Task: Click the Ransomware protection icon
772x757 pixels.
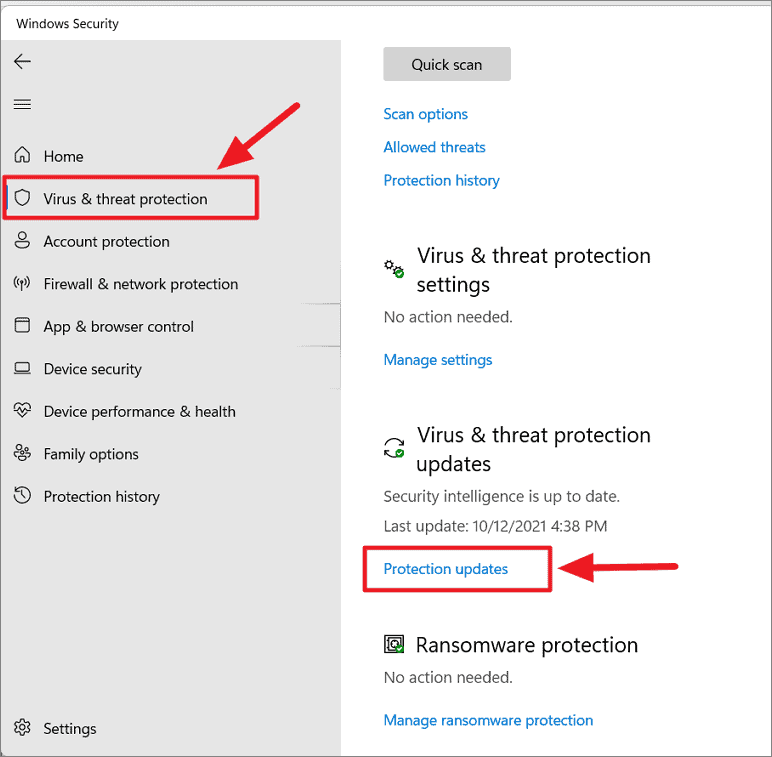Action: click(x=394, y=644)
